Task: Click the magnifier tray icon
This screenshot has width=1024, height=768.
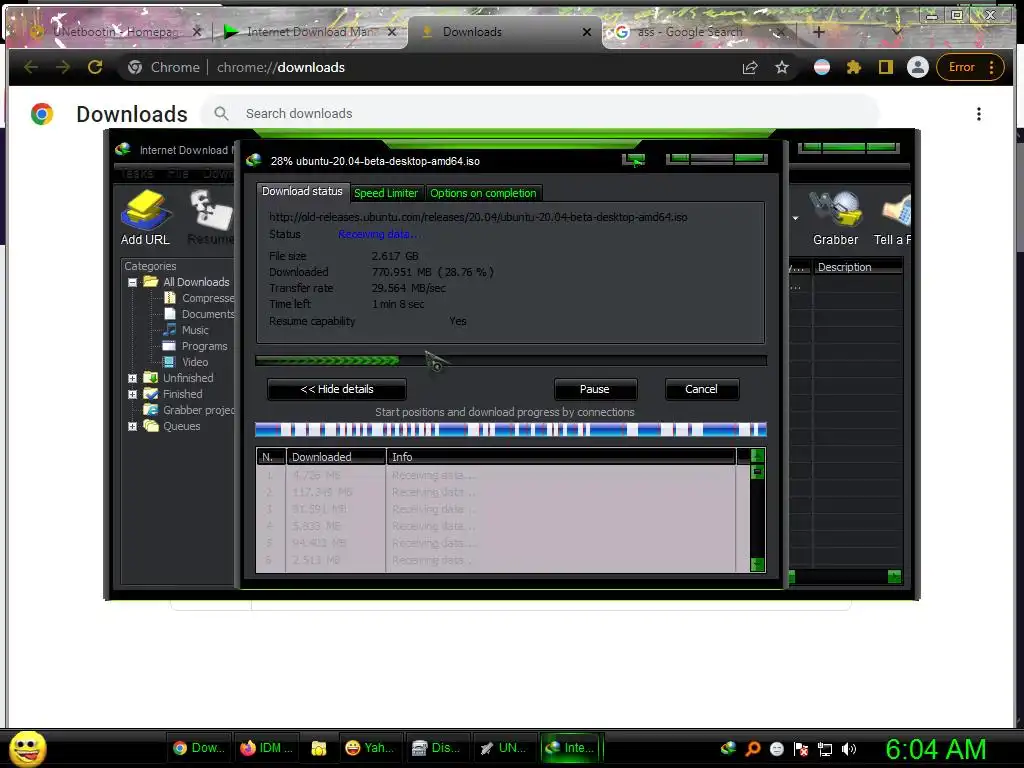Action: pyautogui.click(x=753, y=749)
